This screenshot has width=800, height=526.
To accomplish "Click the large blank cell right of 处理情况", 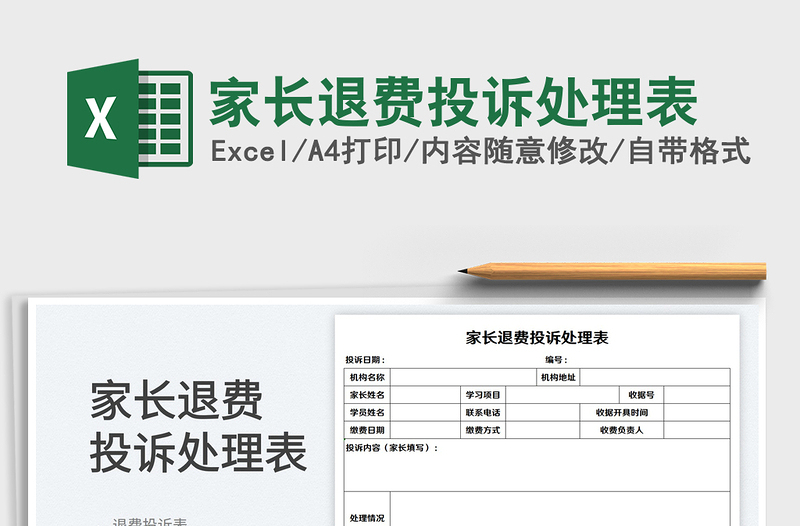I will pyautogui.click(x=560, y=509).
